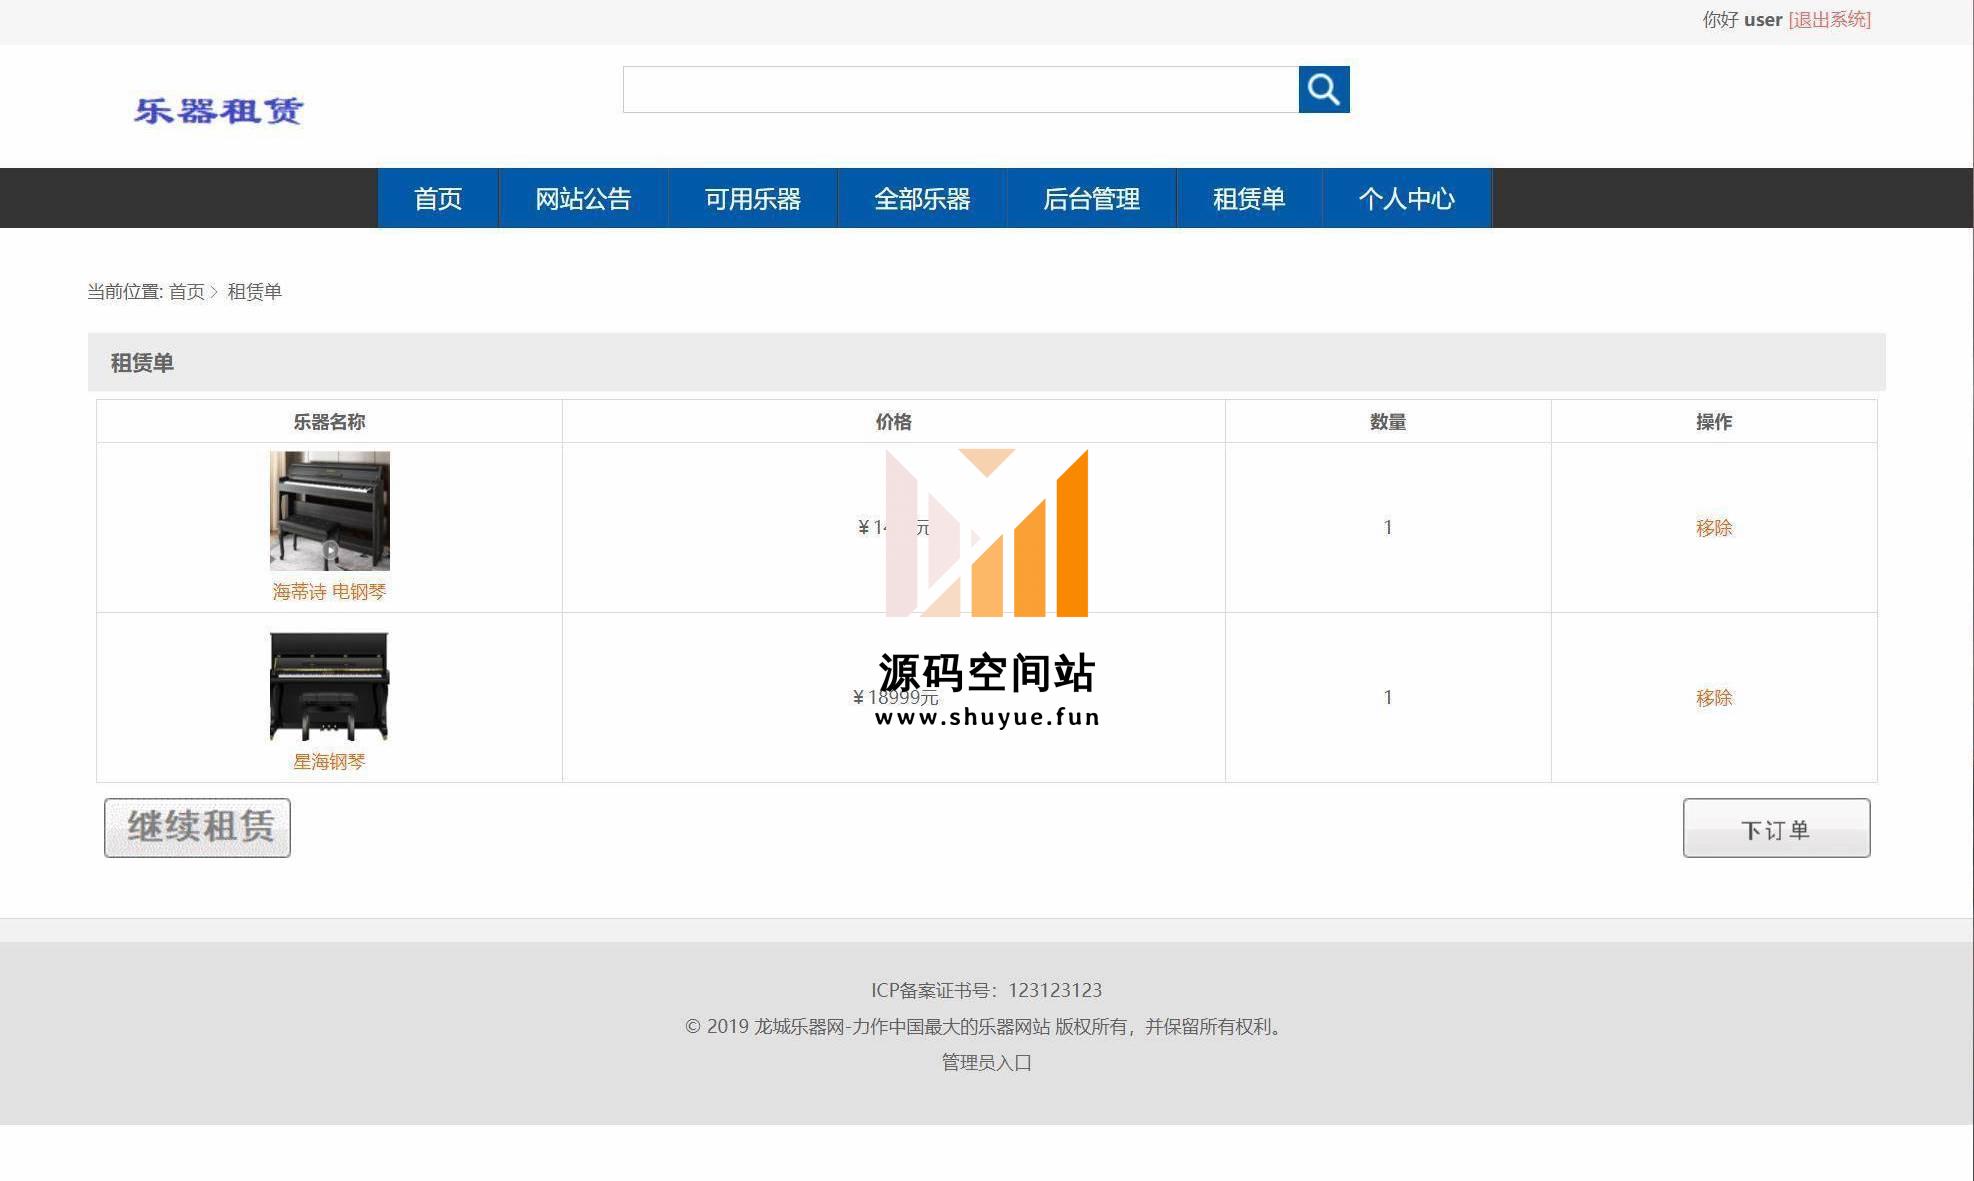Viewport: 1974px width, 1181px height.
Task: Click quantity 1 in 星海钢琴 row
Action: click(1388, 698)
